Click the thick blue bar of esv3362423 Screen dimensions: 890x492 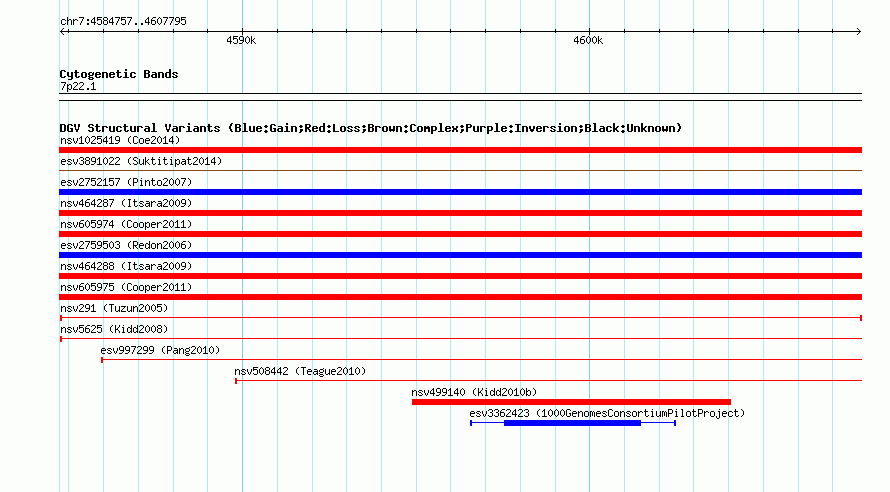point(572,423)
